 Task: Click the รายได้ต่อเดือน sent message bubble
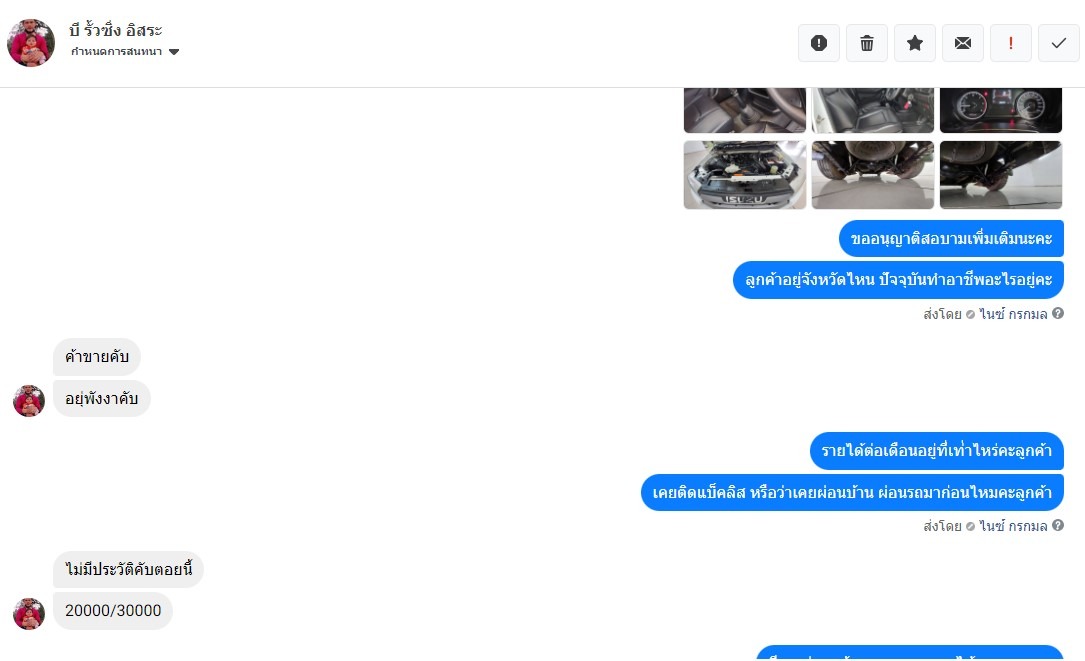(x=936, y=451)
